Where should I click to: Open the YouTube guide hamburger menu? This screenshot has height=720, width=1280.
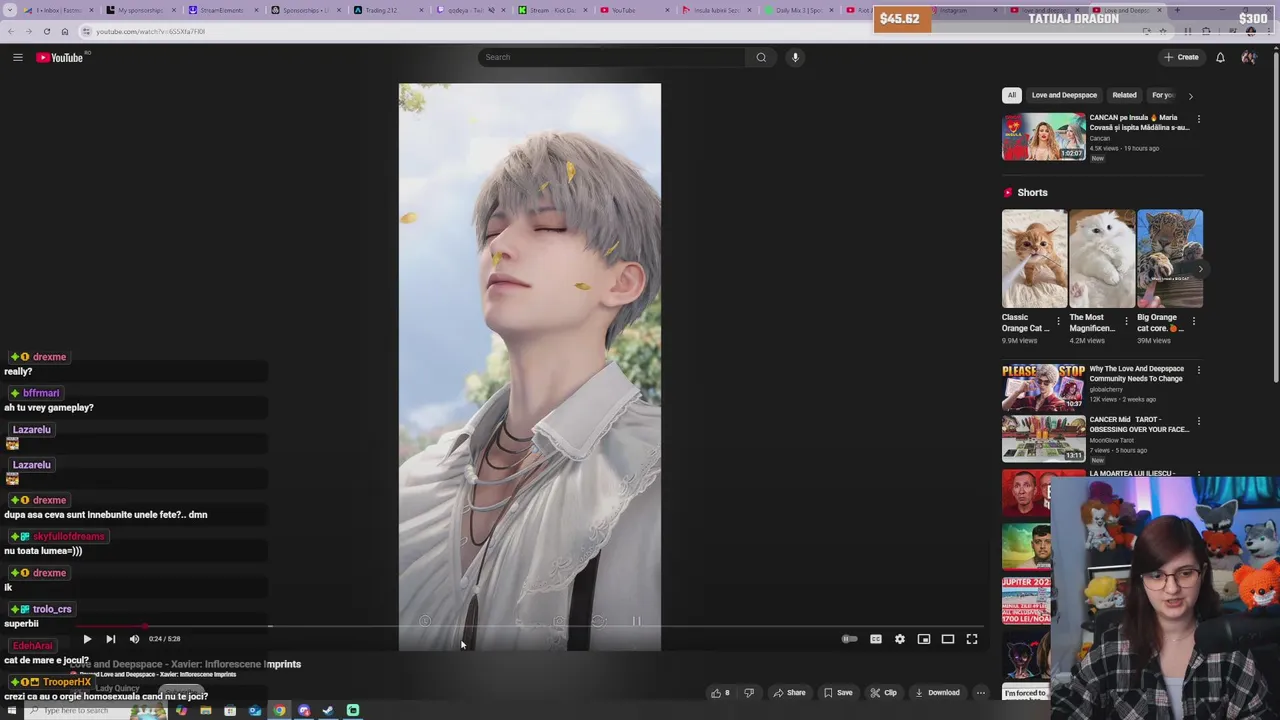tap(17, 57)
